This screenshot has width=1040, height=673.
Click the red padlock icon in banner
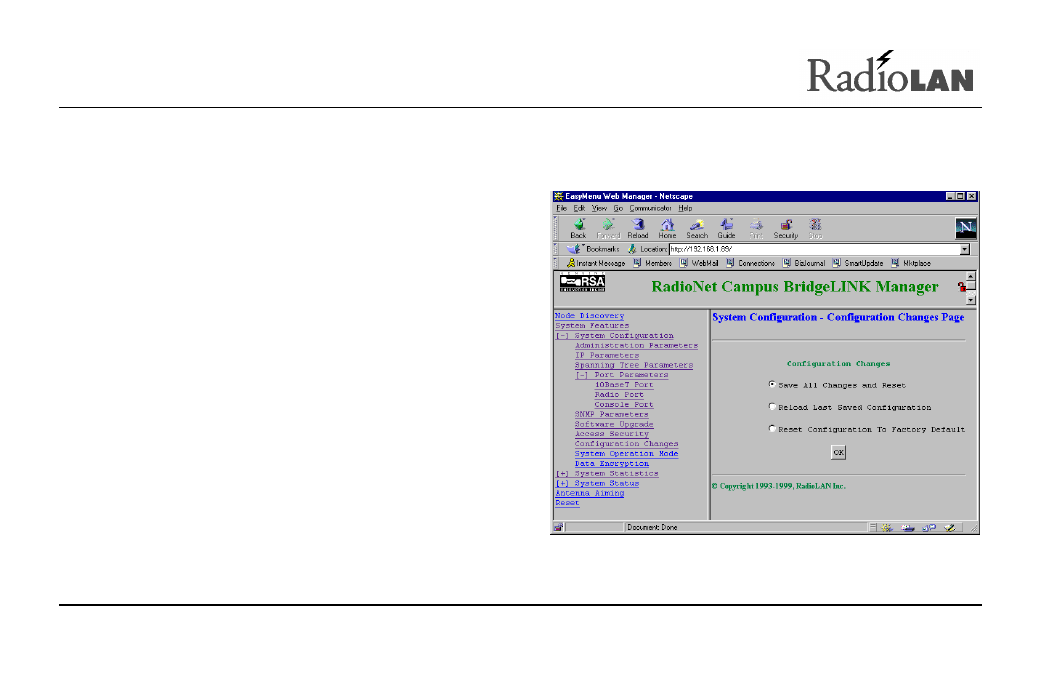(961, 286)
